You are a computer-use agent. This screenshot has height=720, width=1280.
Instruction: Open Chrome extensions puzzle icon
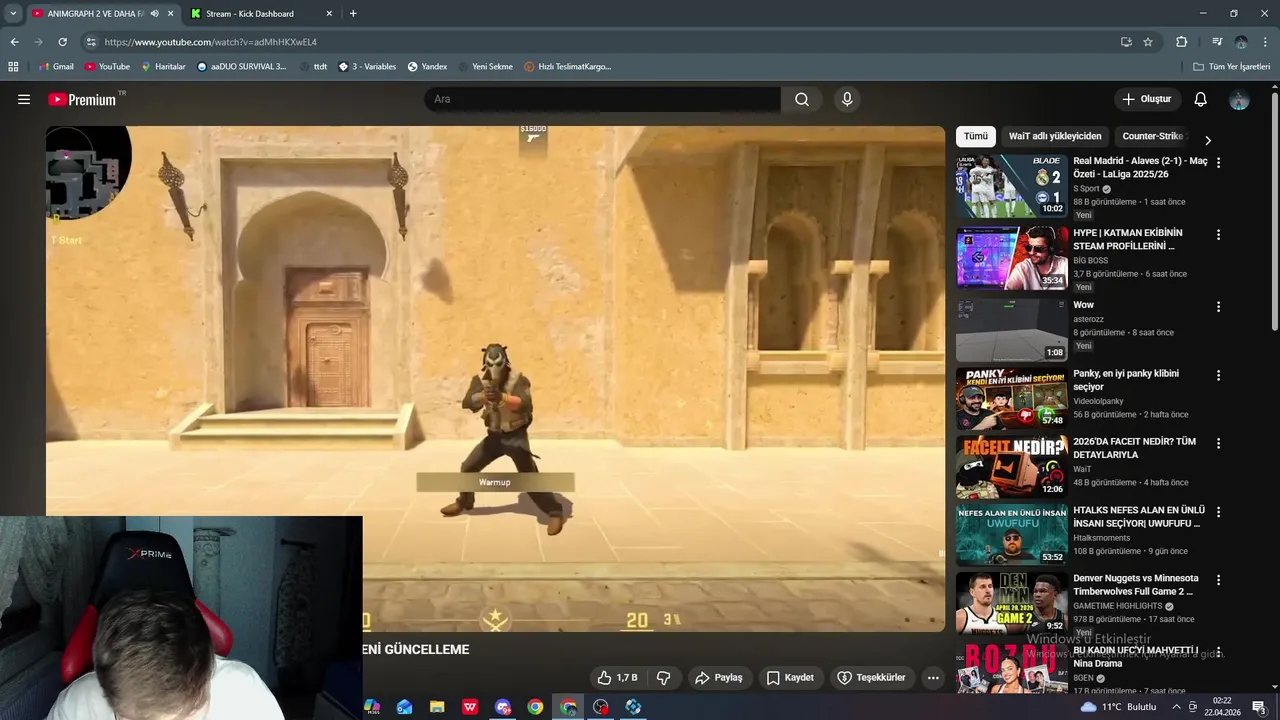click(1182, 42)
